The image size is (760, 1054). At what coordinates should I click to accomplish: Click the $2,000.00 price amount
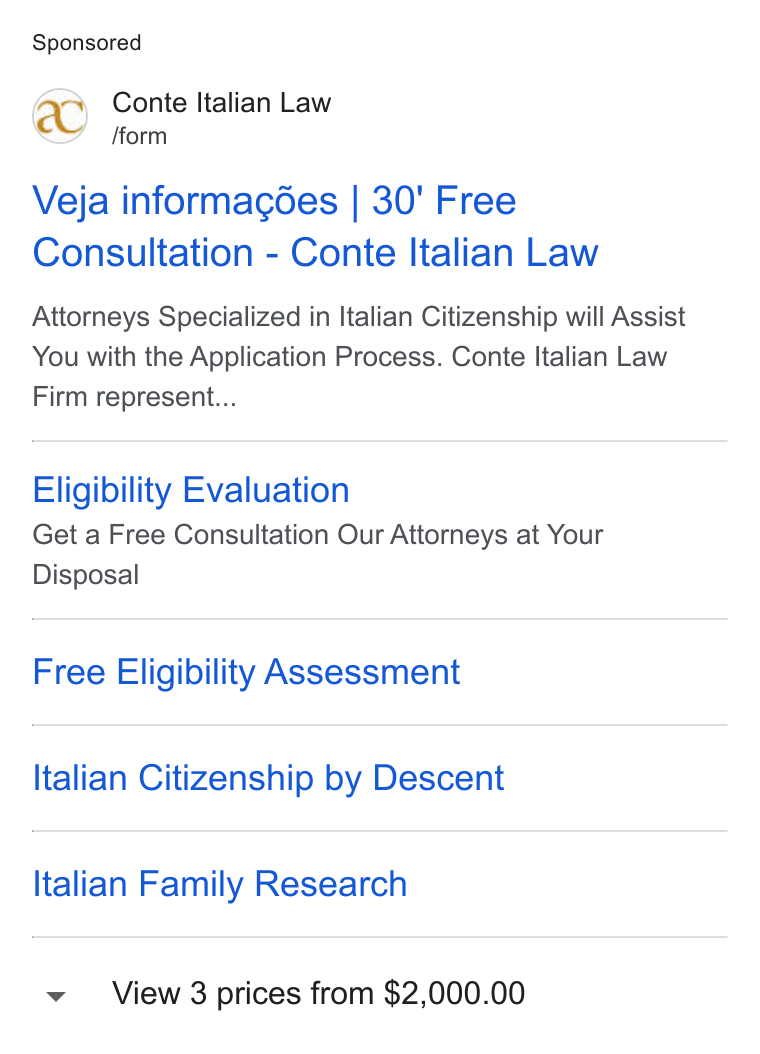point(454,993)
